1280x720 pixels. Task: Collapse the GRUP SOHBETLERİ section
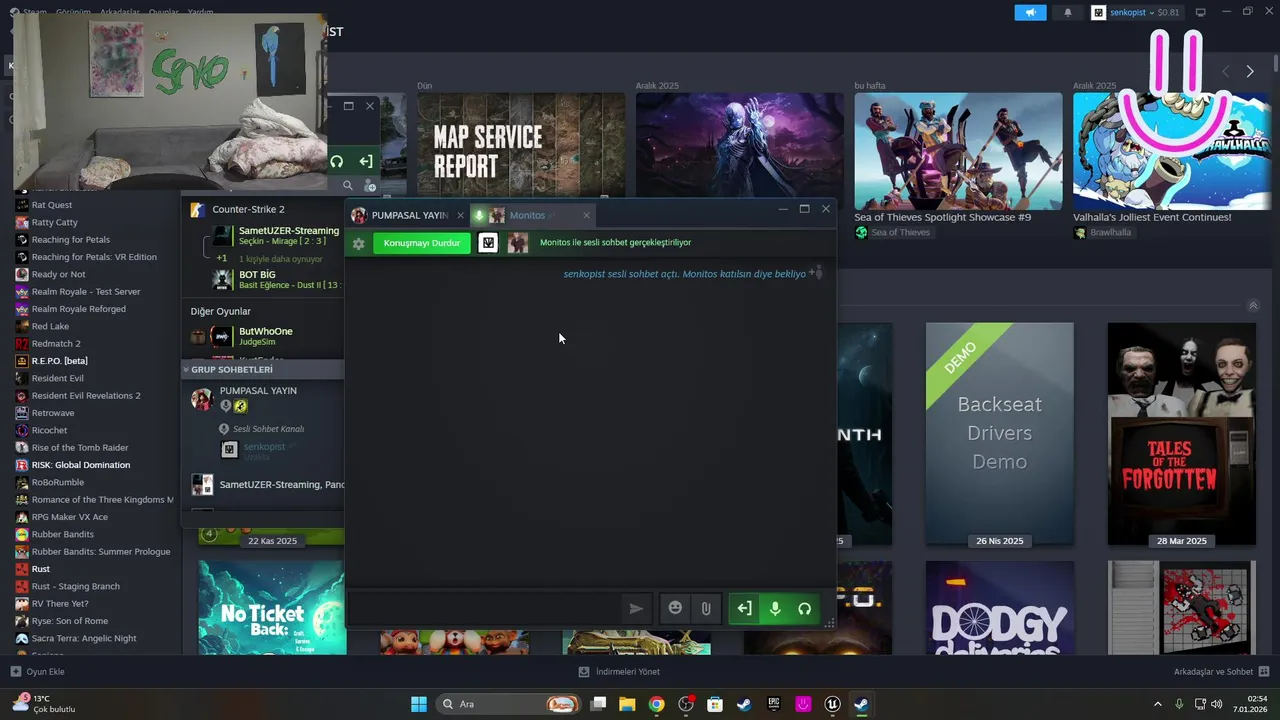tap(186, 369)
